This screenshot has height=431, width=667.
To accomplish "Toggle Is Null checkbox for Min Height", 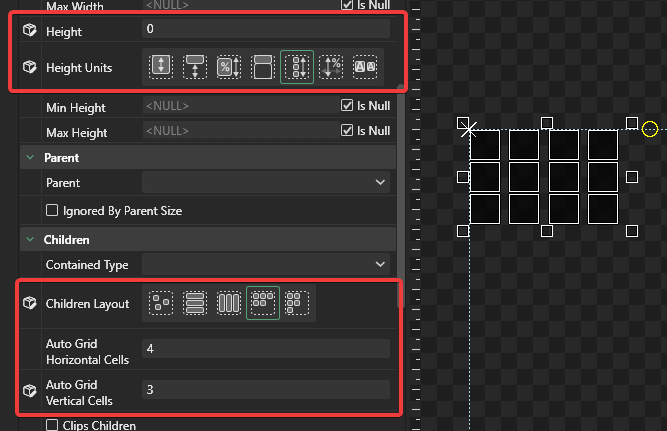I will (347, 105).
